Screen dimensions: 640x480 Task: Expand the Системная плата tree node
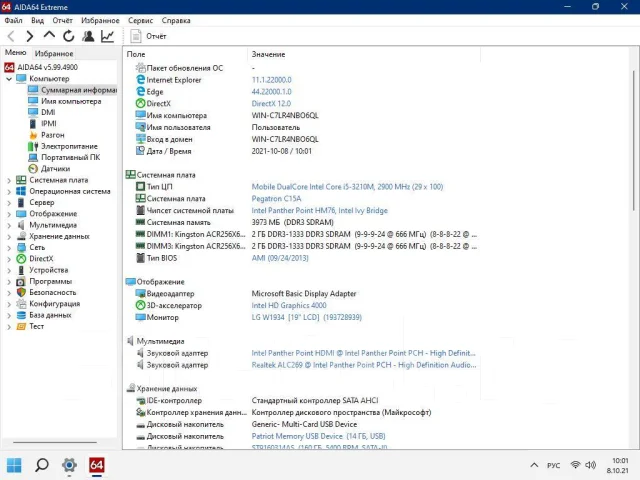coord(9,180)
